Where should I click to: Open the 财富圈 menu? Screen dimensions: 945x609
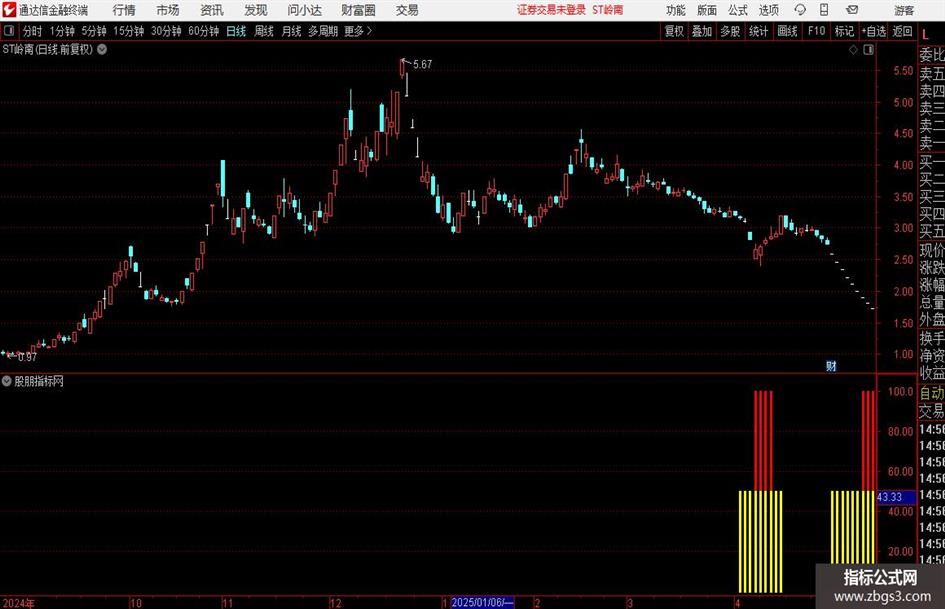point(358,10)
